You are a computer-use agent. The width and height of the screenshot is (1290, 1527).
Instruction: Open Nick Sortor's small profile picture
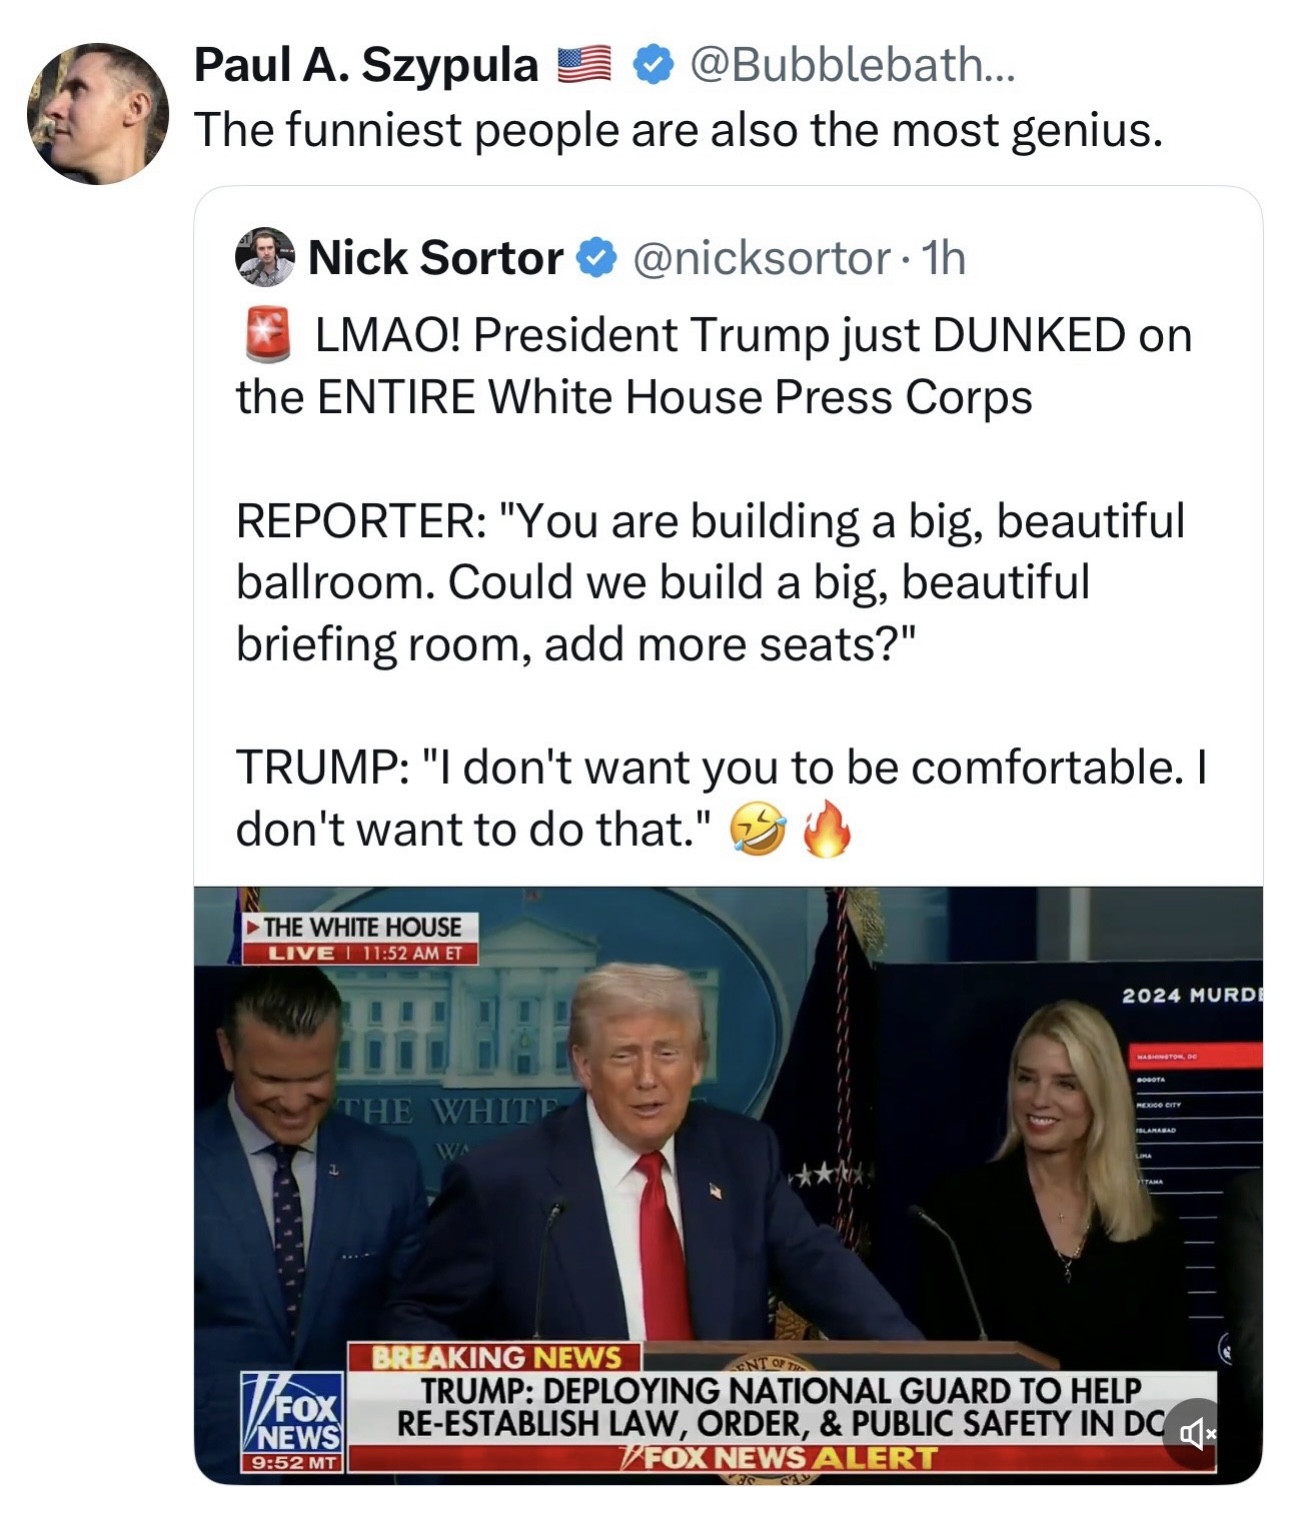(265, 257)
